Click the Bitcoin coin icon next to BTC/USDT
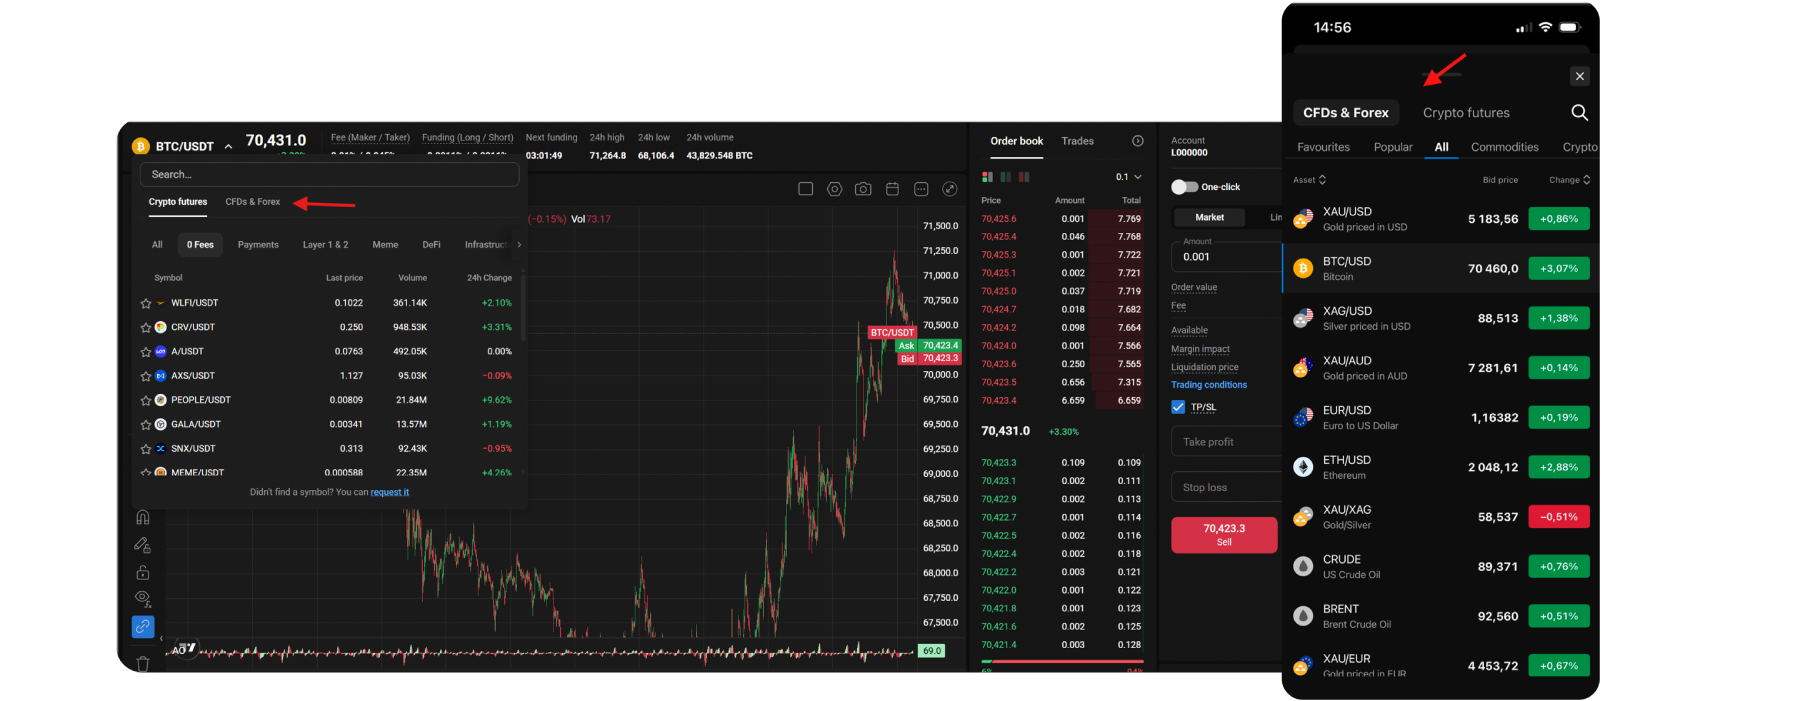The height and width of the screenshot is (701, 1800). (x=141, y=146)
